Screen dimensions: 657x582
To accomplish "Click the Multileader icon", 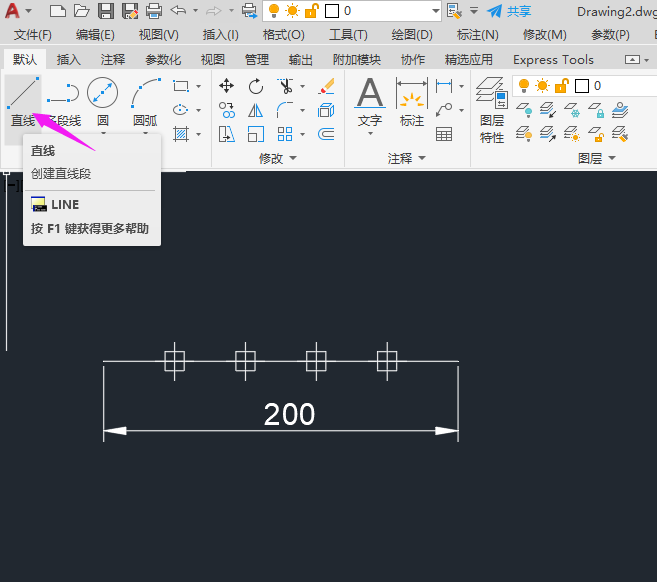I will click(444, 110).
